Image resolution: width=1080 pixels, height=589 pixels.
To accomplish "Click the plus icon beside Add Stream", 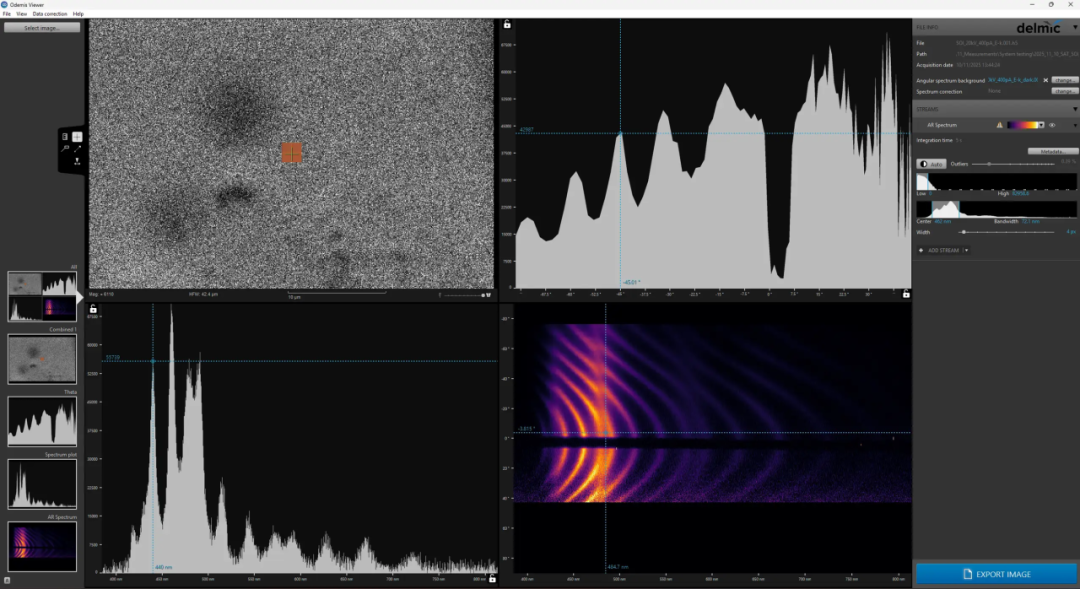I will tap(921, 250).
